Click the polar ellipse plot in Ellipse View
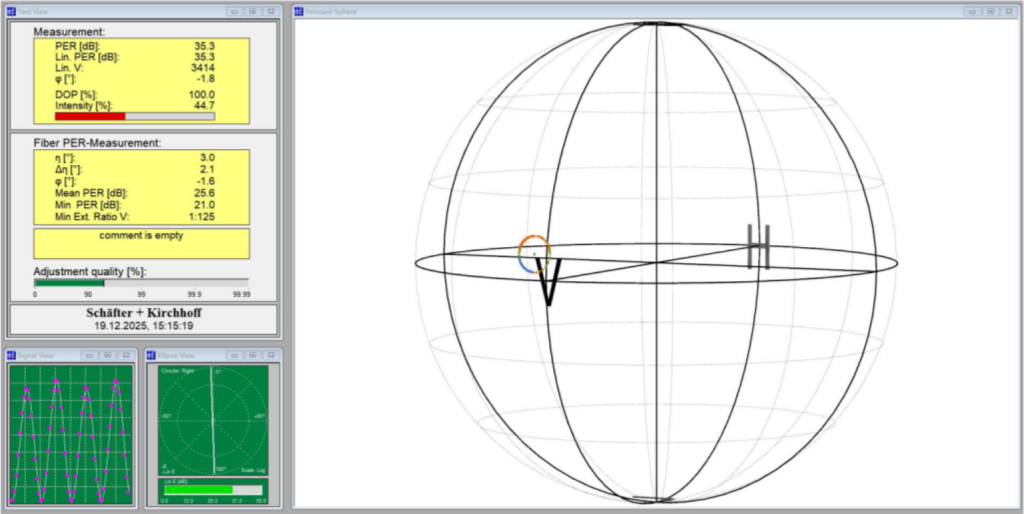The width and height of the screenshot is (1024, 514). (213, 421)
